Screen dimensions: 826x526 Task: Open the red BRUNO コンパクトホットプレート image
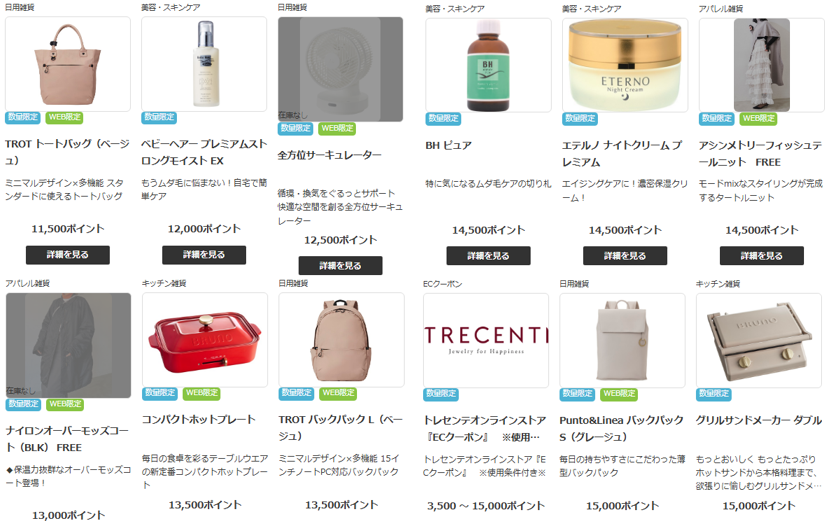click(x=205, y=340)
